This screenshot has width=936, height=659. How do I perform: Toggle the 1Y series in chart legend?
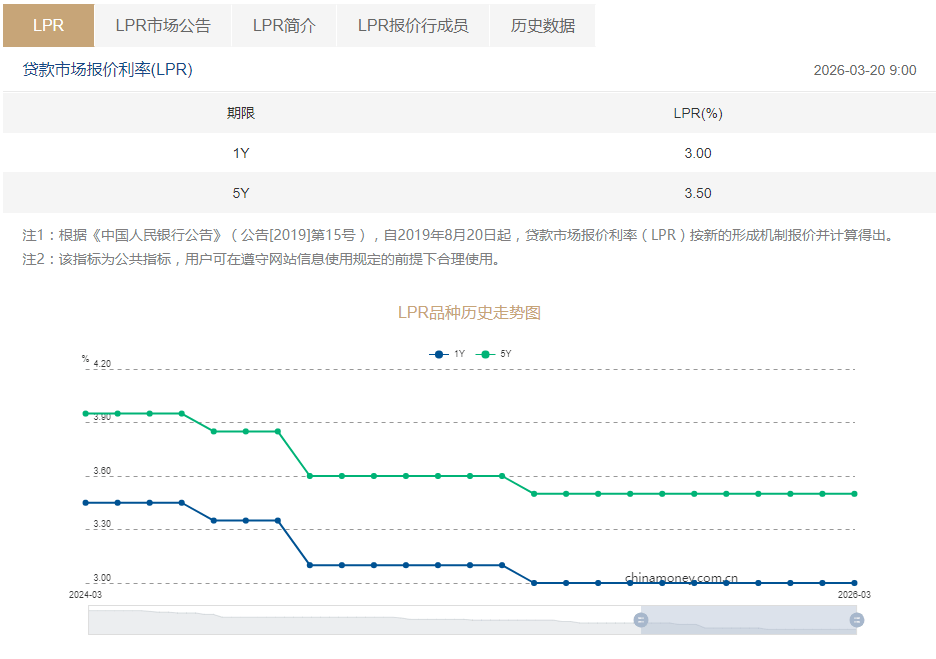(447, 354)
